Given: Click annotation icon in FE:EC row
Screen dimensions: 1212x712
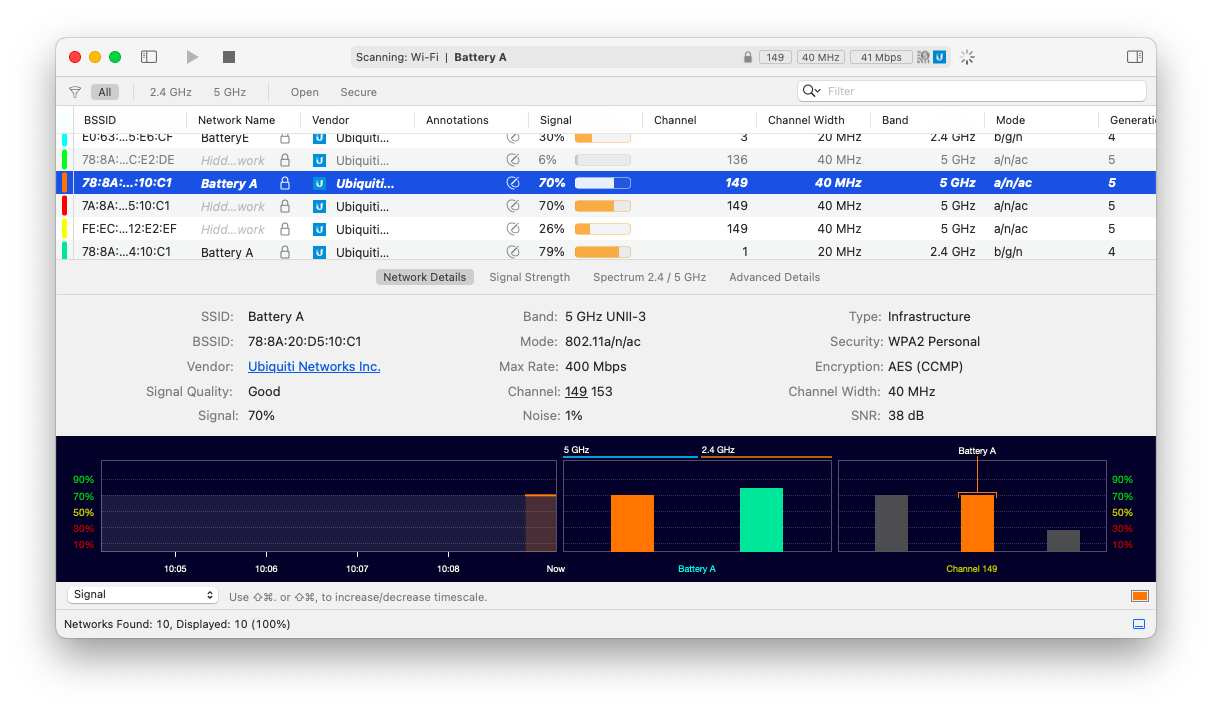Looking at the screenshot, I should pos(513,229).
